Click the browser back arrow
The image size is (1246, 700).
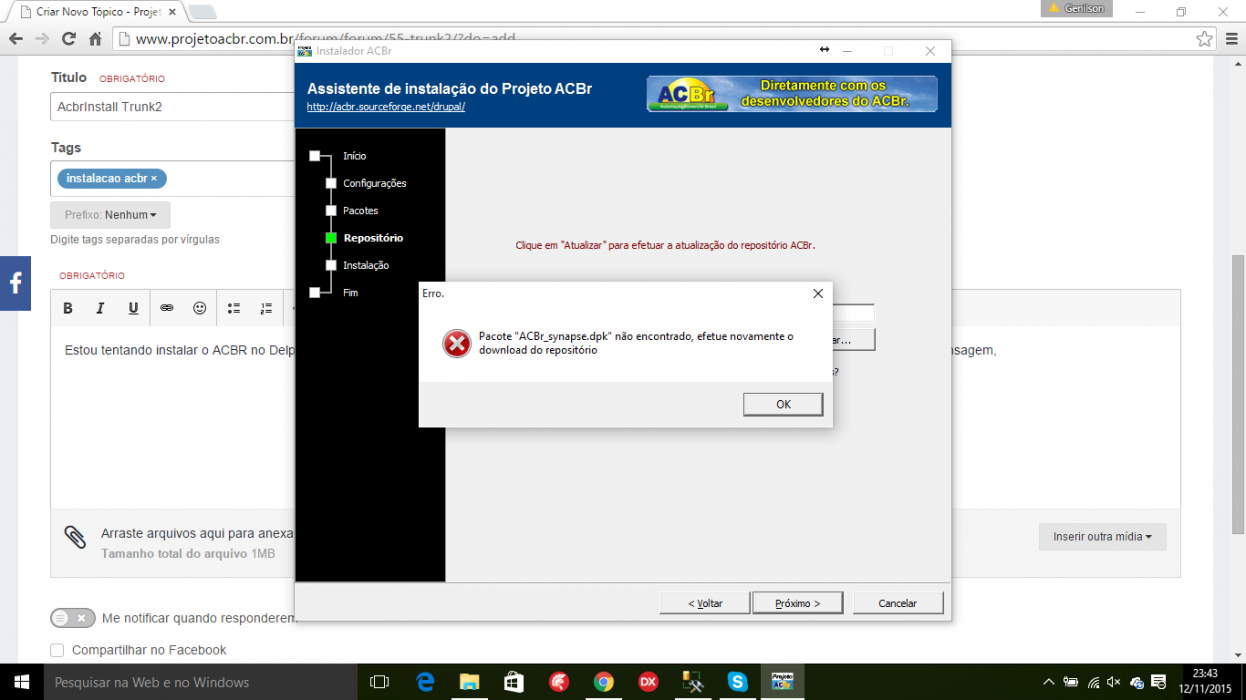[x=16, y=39]
